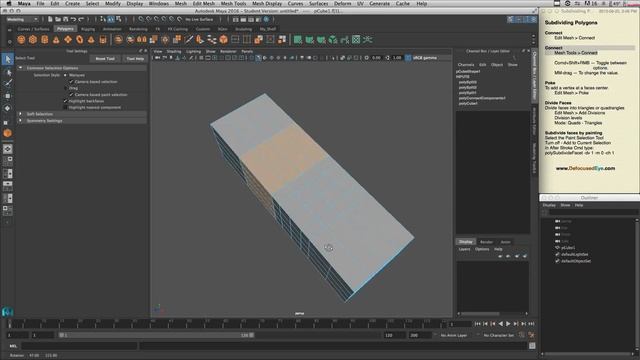Click the go to start playback button

click(x=478, y=324)
